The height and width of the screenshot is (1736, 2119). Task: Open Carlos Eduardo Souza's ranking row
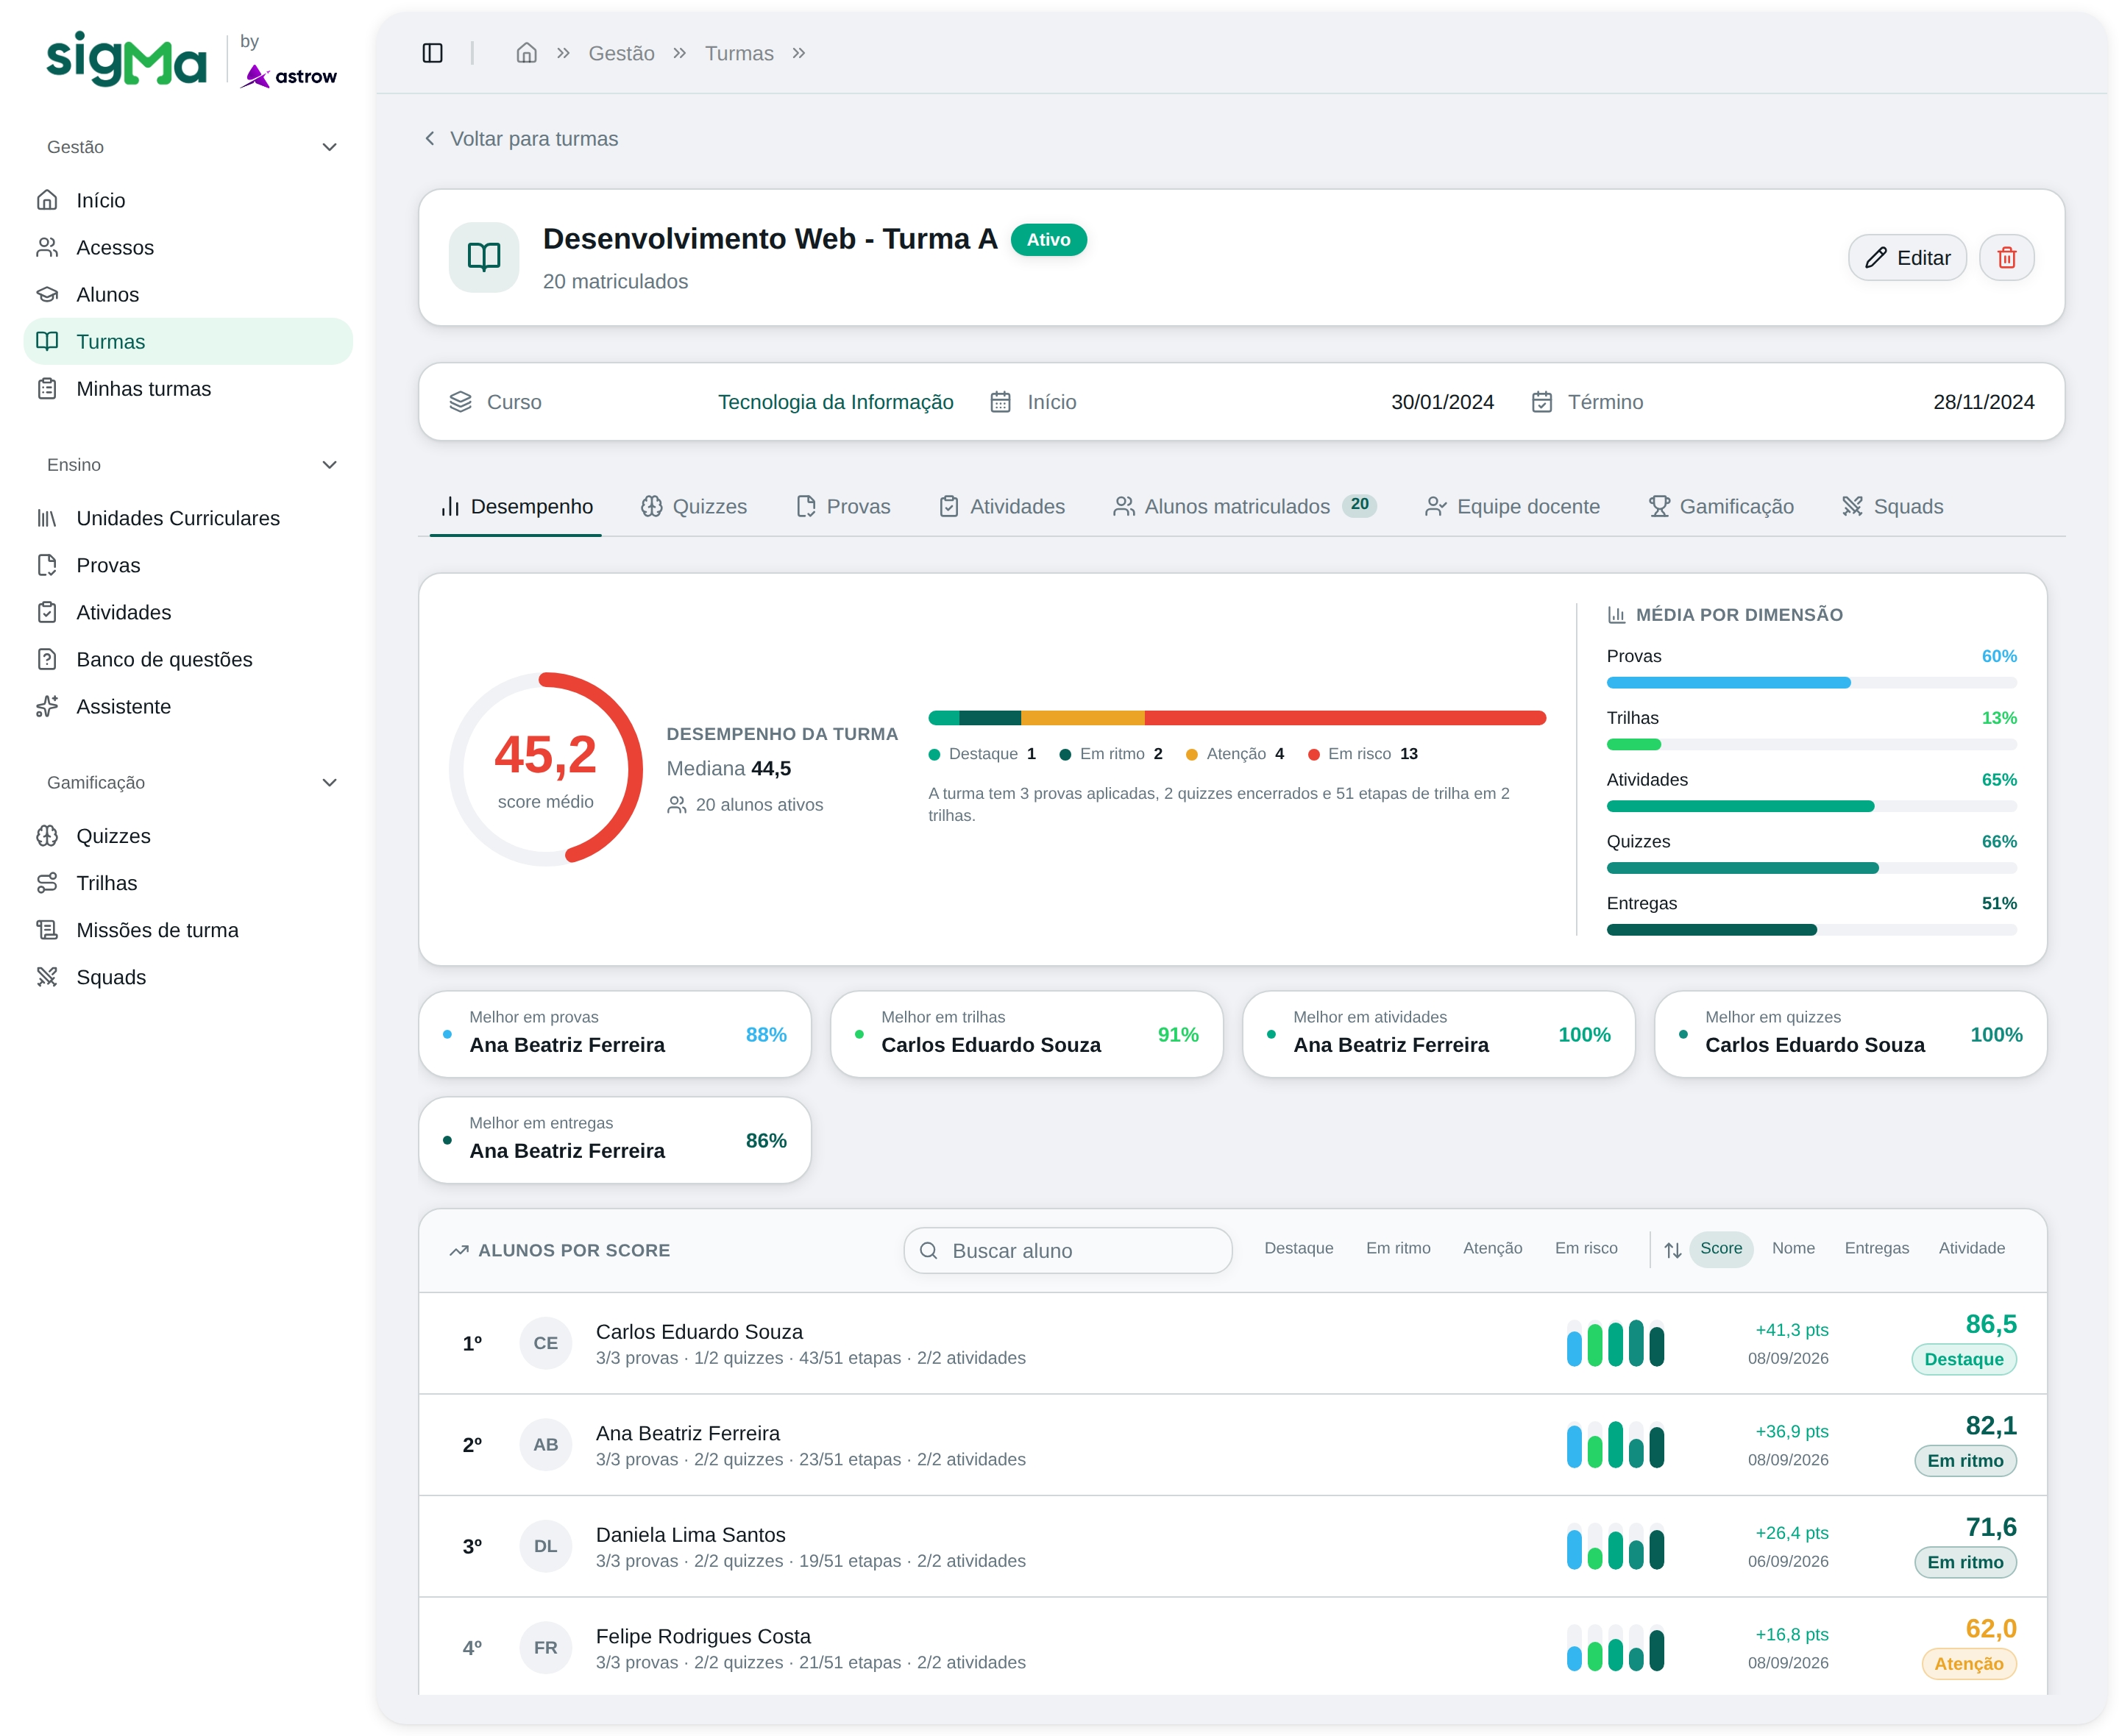[x=1232, y=1343]
